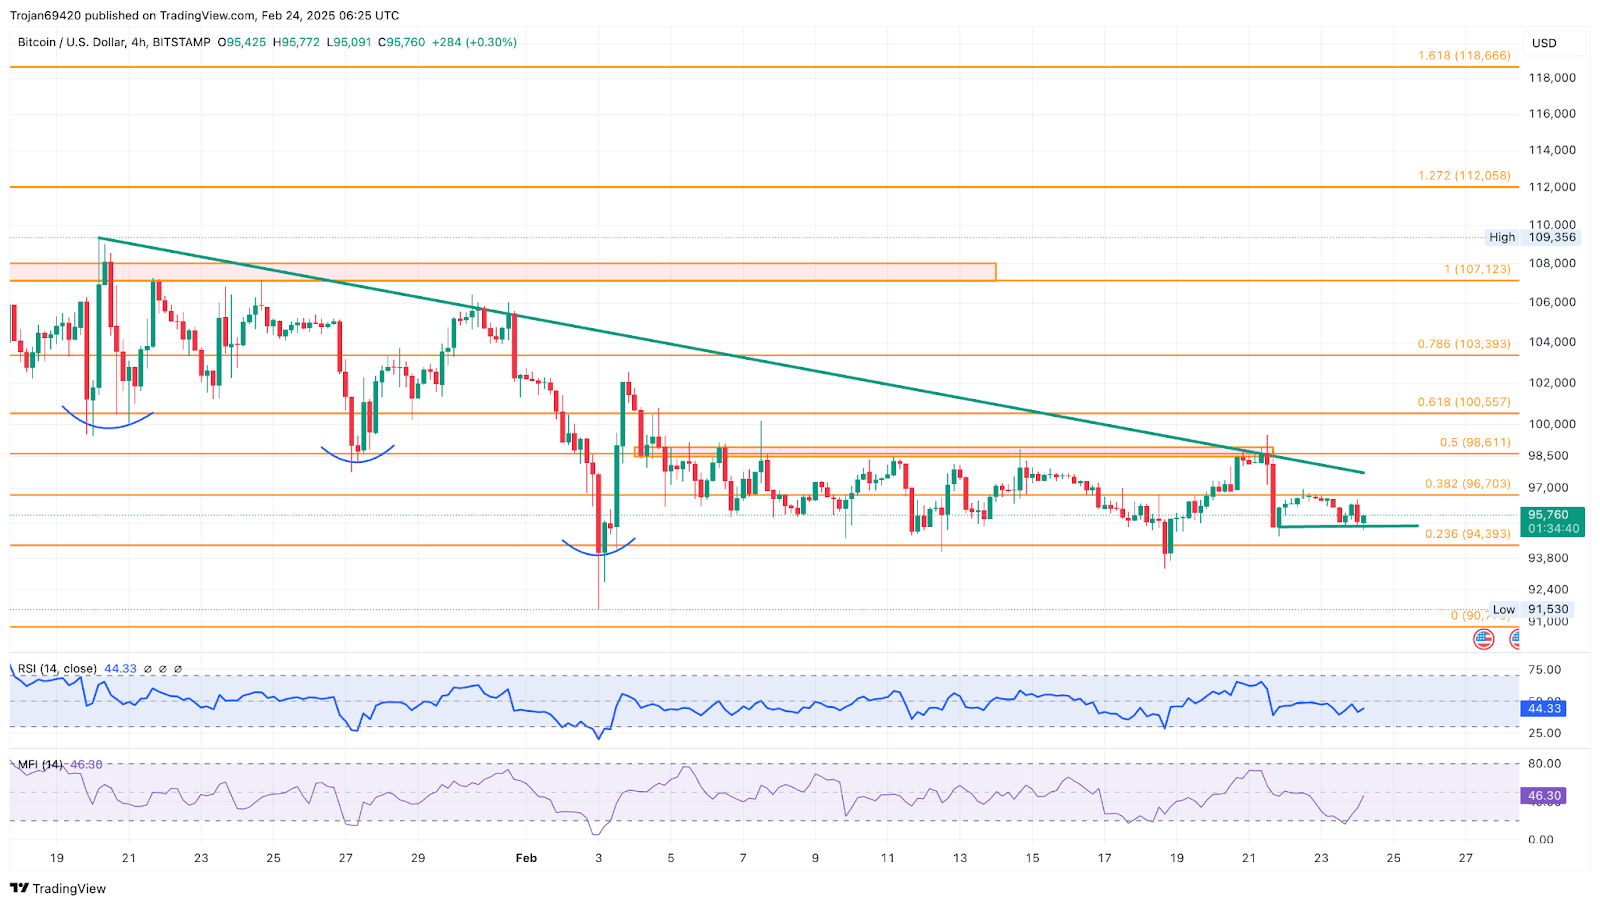Open the USD currency selector on the price axis
This screenshot has height=905, width=1600.
1553,43
